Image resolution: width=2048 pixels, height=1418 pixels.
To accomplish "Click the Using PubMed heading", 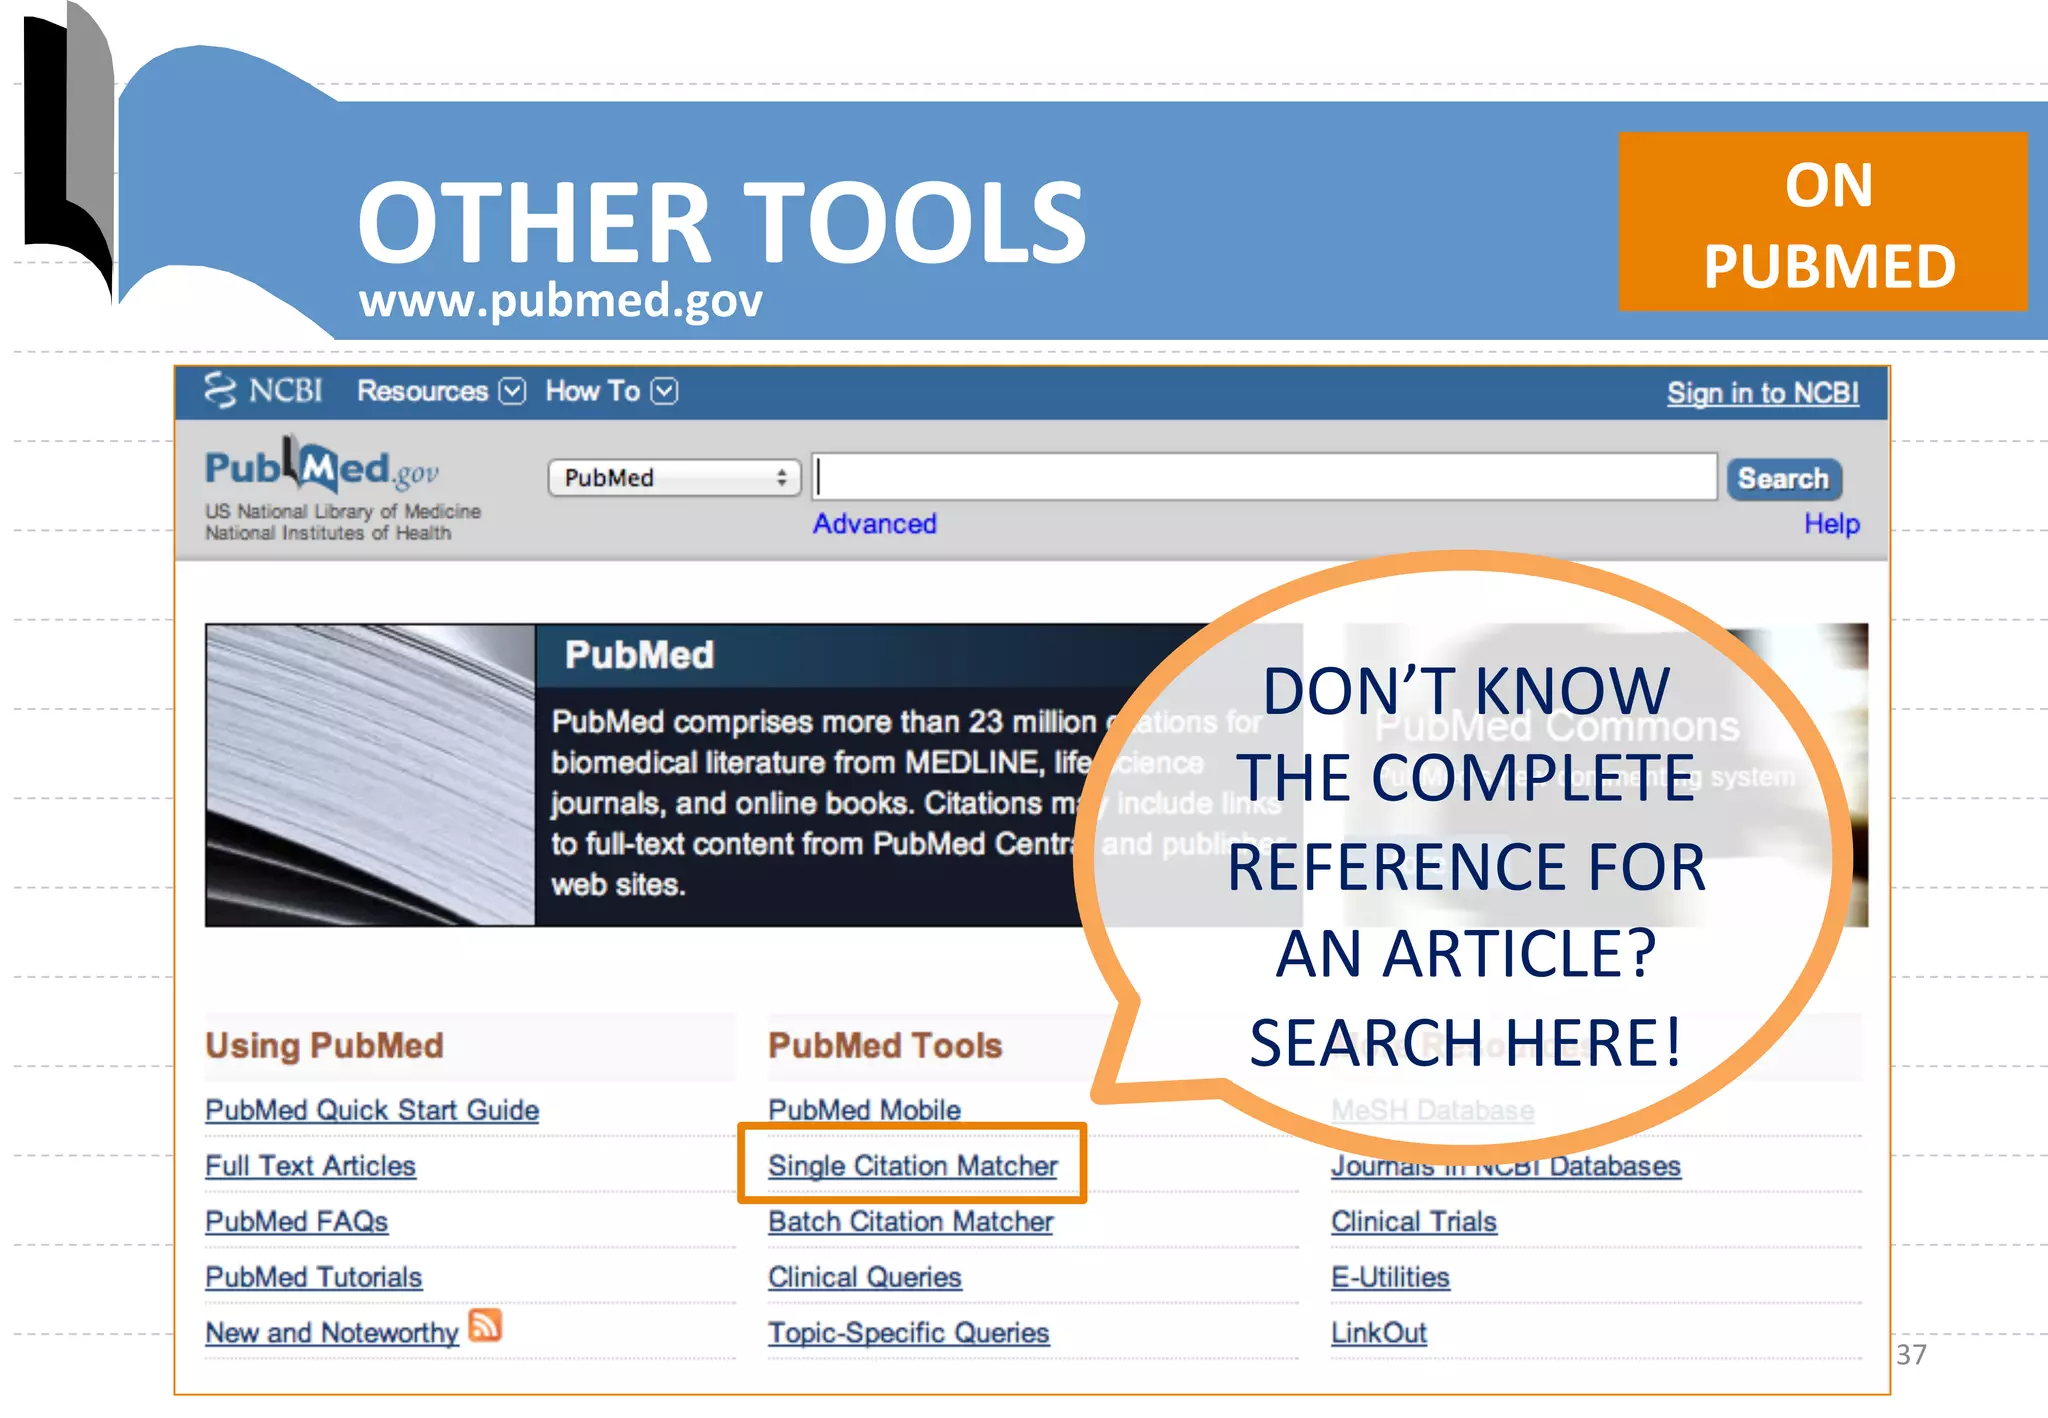I will click(x=324, y=1046).
